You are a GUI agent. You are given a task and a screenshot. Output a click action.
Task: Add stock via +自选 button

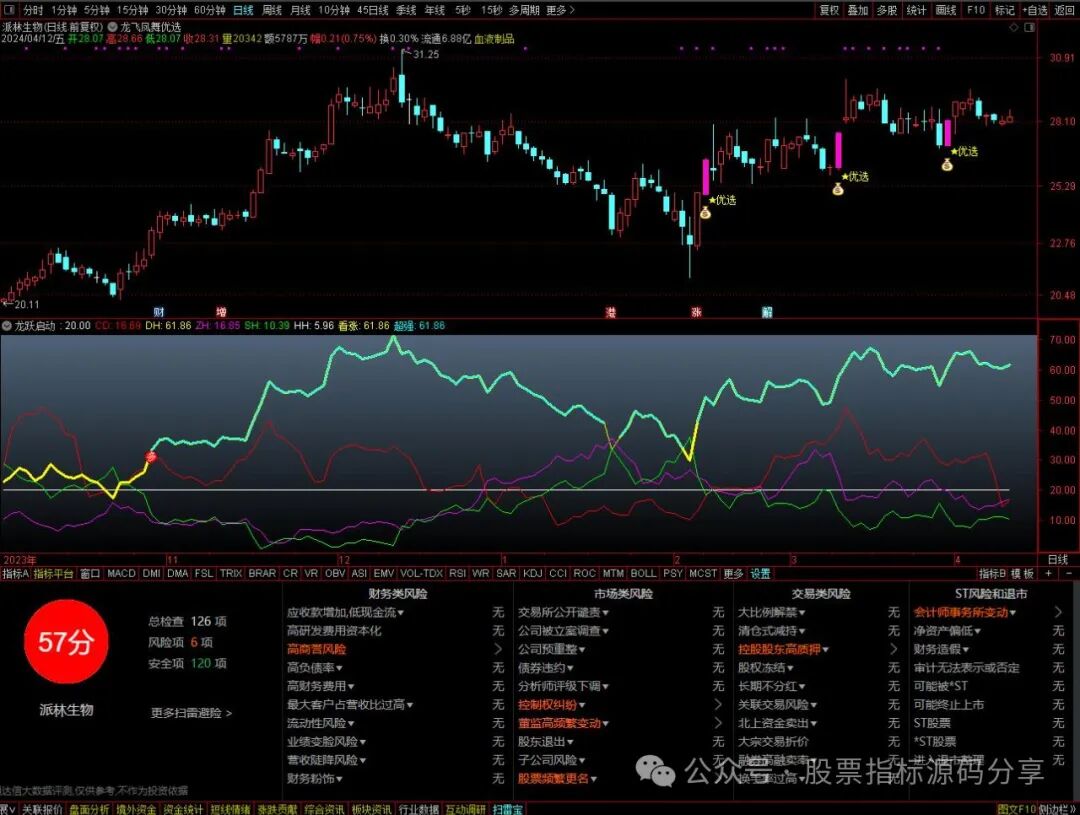coord(1035,10)
